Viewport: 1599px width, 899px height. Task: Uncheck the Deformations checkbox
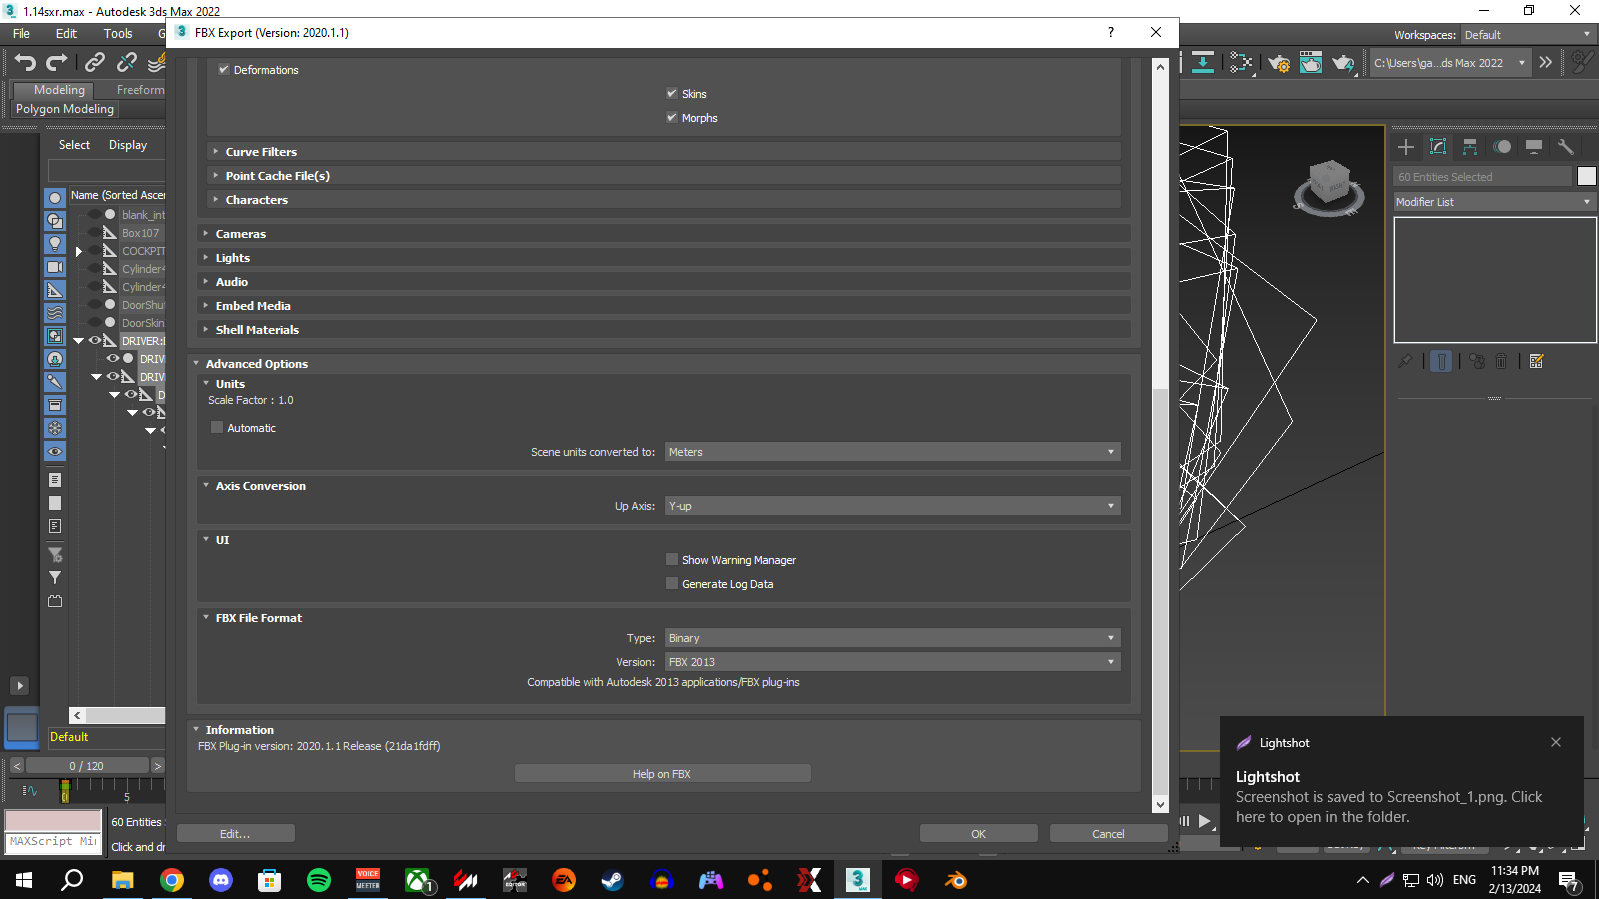pyautogui.click(x=224, y=70)
